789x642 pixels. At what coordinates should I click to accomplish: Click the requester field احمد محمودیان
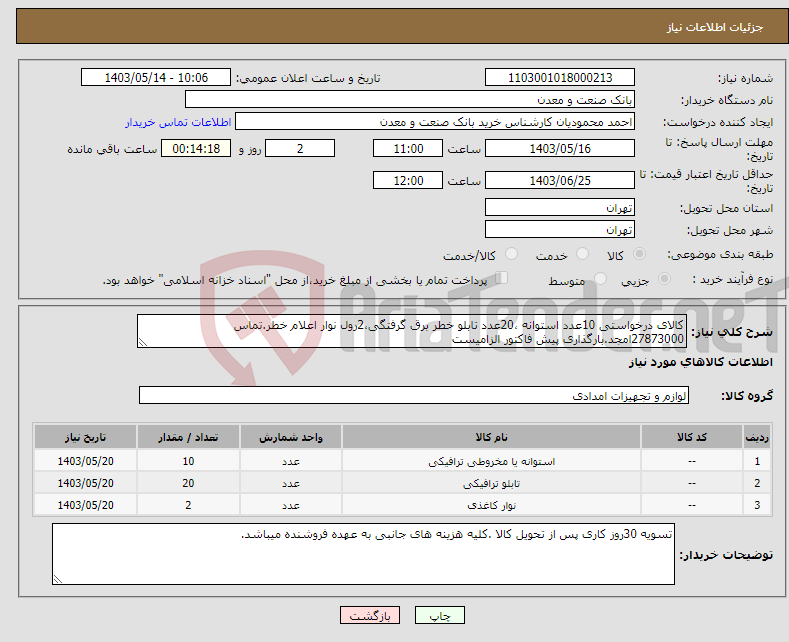click(435, 122)
